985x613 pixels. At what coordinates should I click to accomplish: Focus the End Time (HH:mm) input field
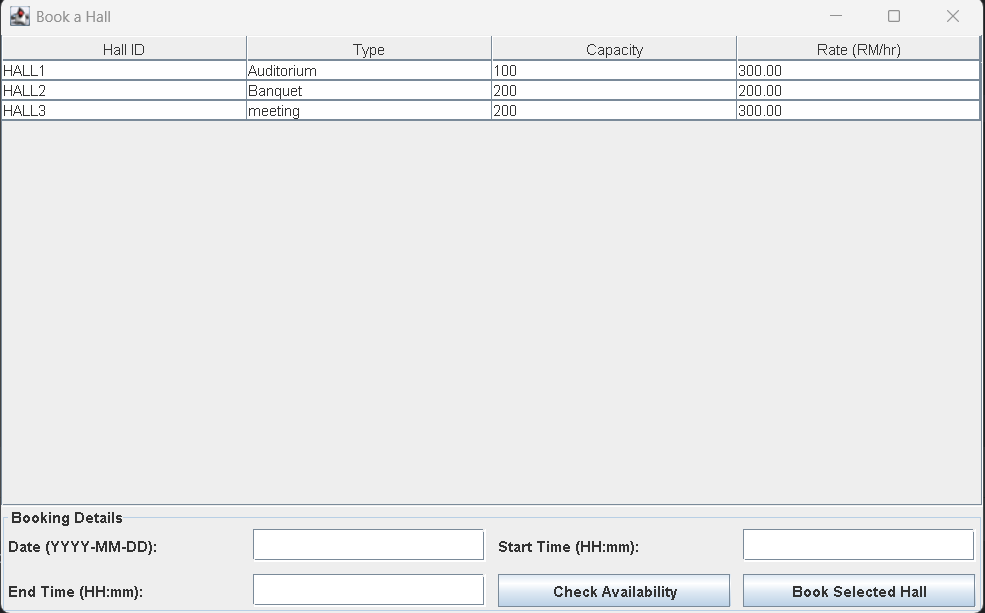[x=368, y=590]
